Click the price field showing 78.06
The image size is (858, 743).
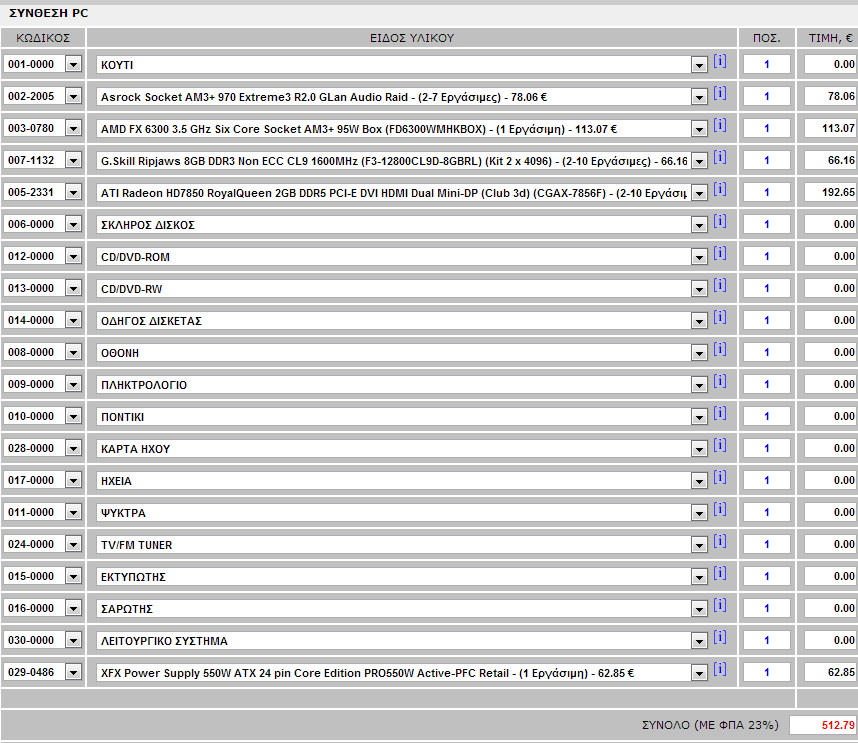tap(830, 96)
